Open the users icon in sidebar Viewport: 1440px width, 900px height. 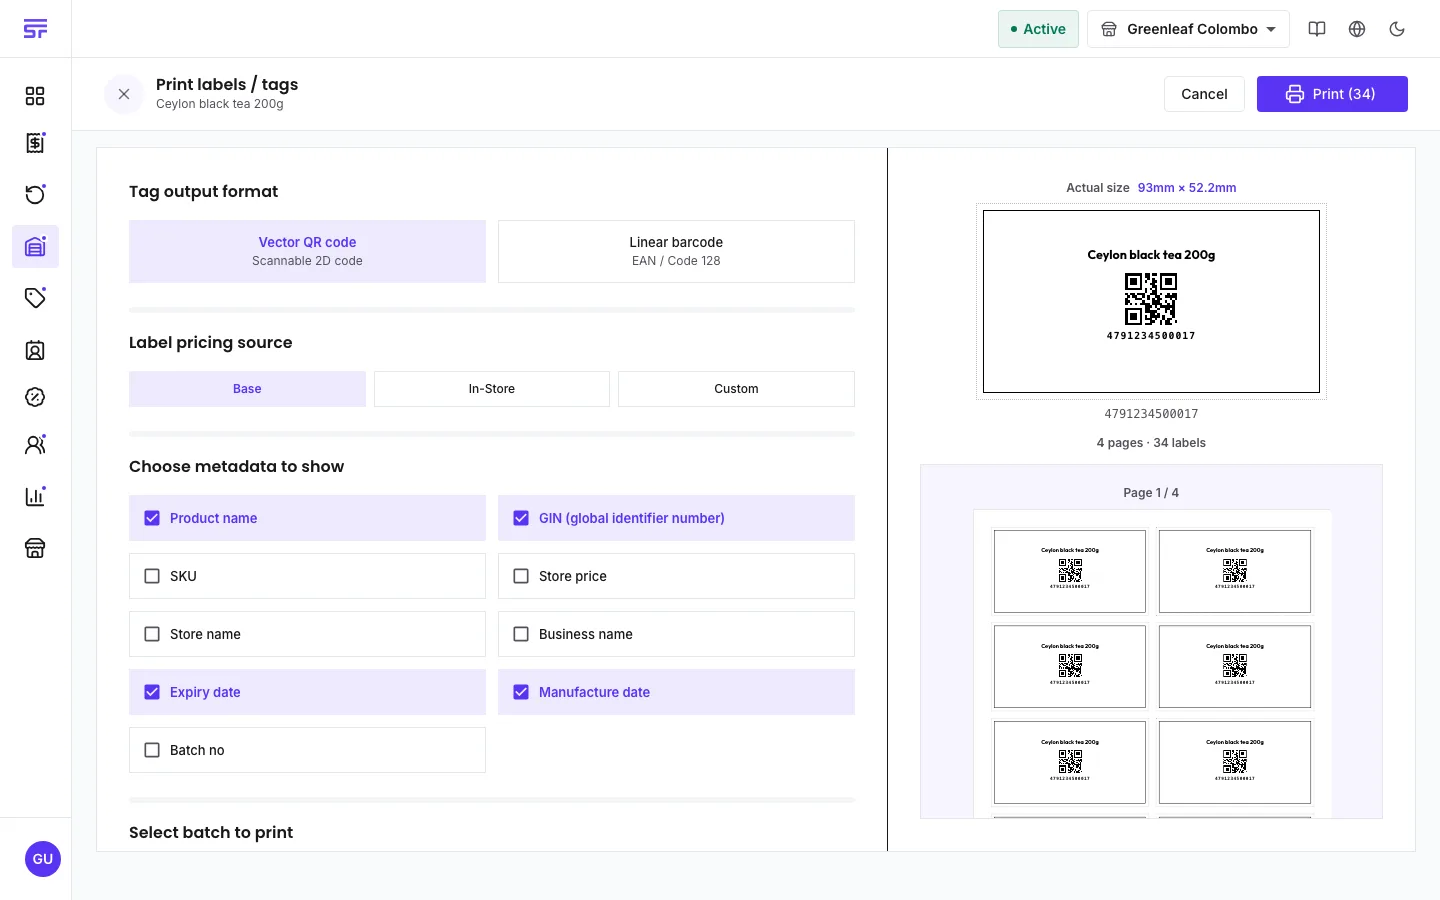coord(35,445)
